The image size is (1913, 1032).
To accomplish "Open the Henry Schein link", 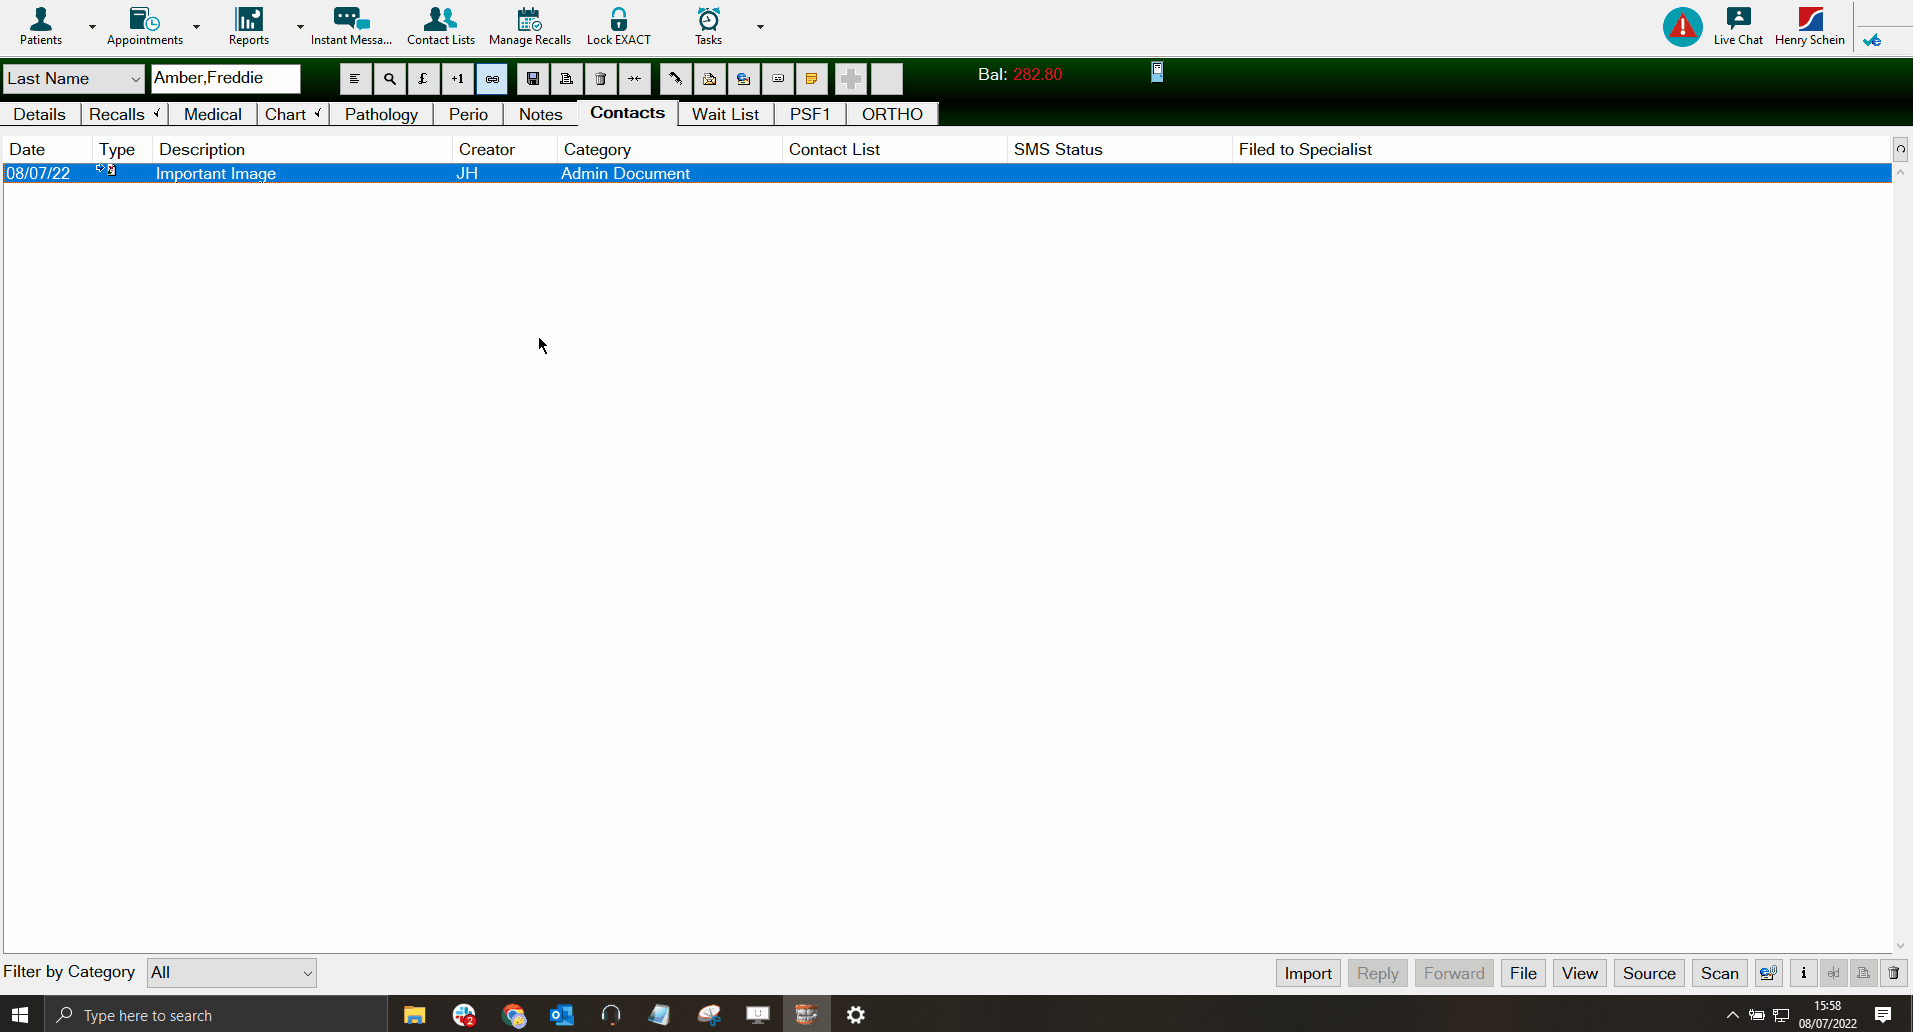I will (x=1810, y=26).
